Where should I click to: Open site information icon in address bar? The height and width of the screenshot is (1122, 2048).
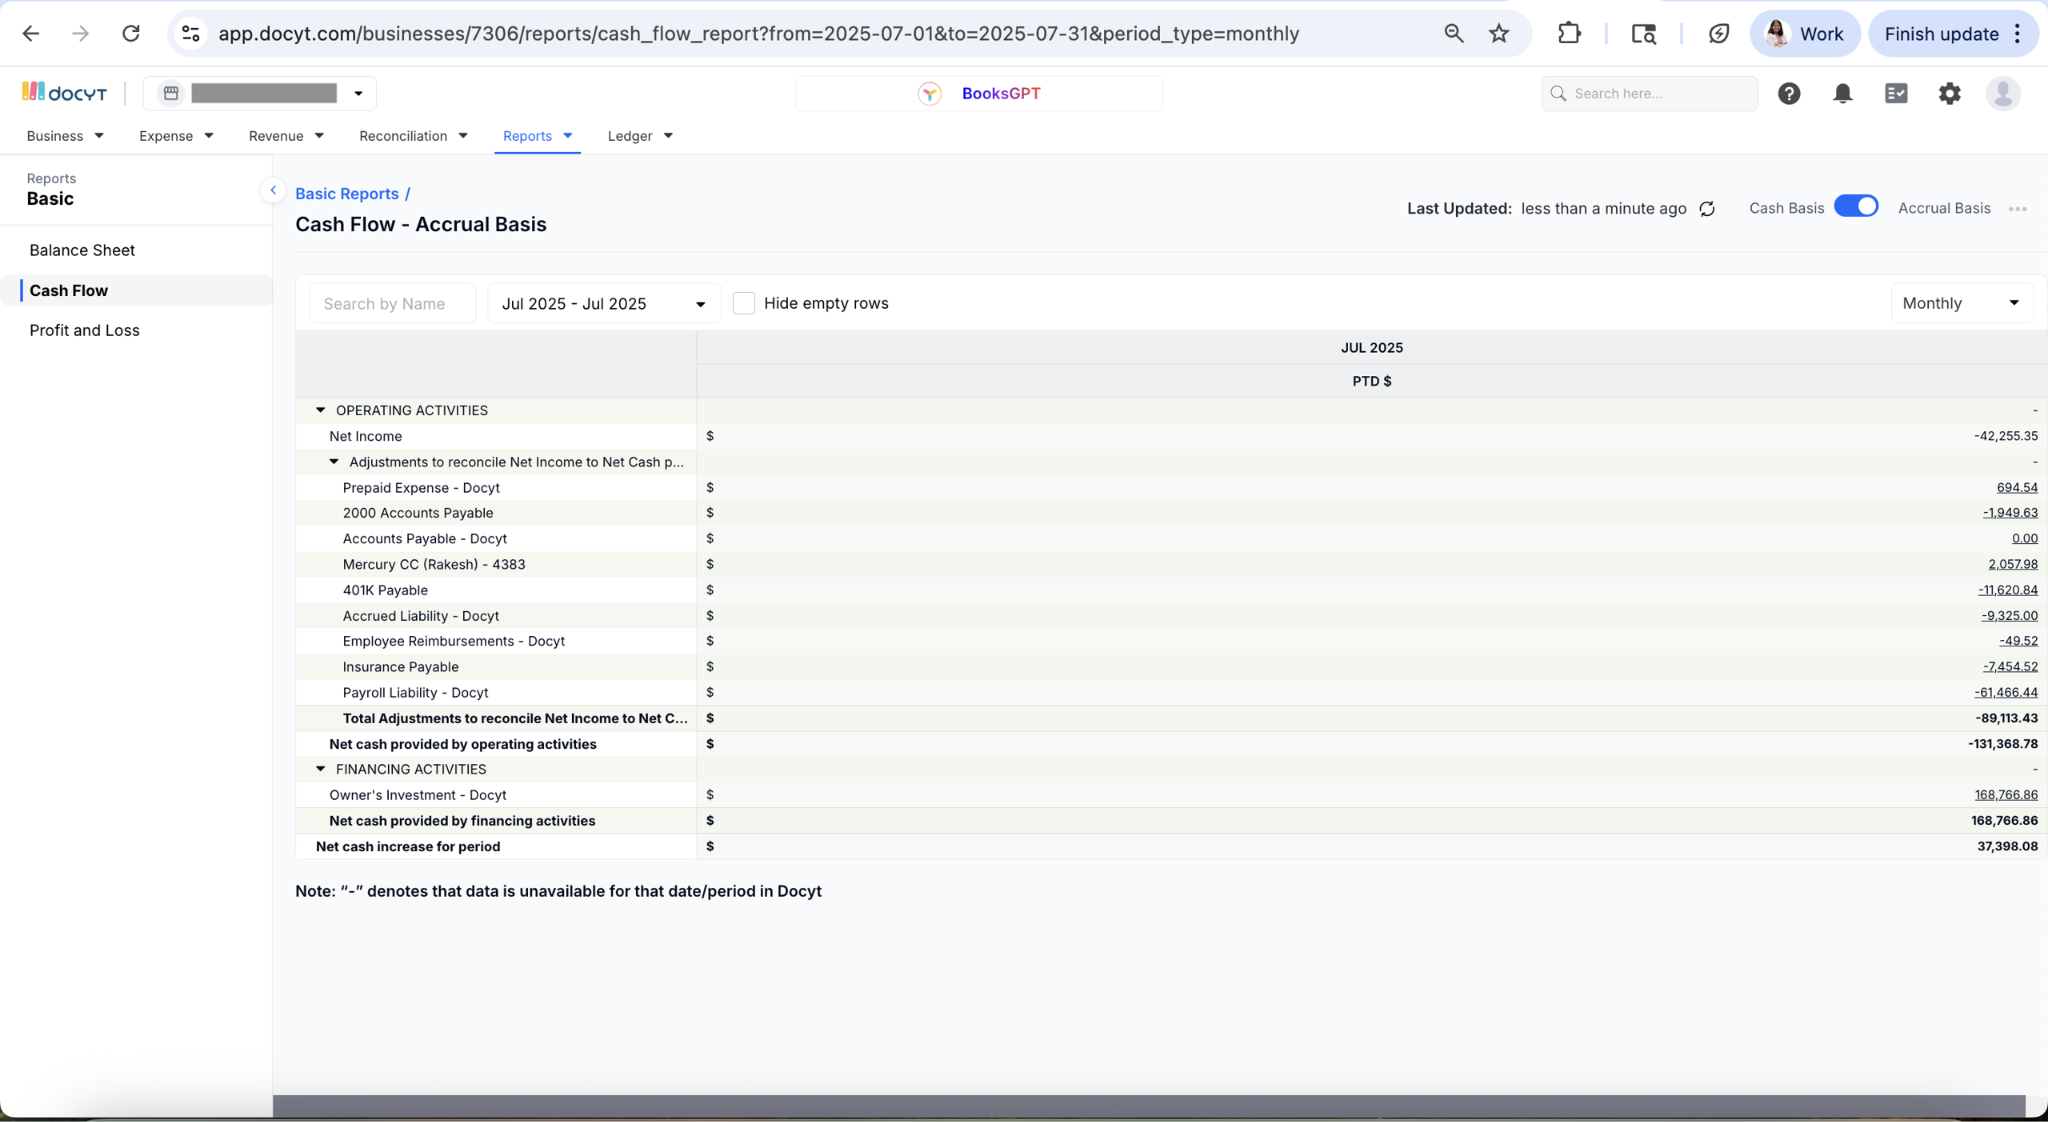click(x=190, y=34)
